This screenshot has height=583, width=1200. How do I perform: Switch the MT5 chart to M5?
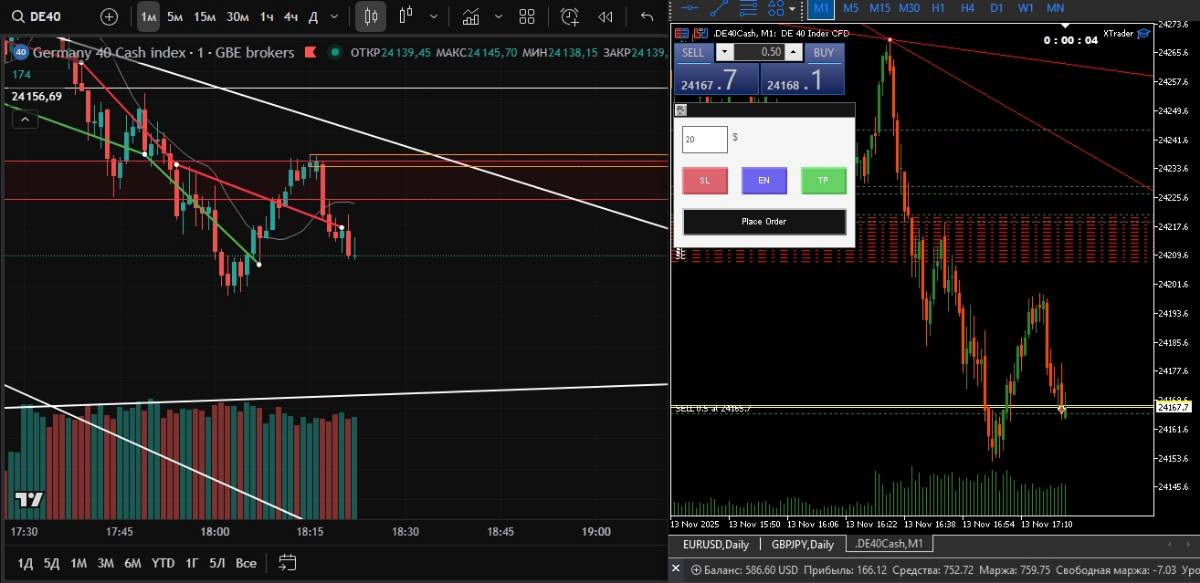pyautogui.click(x=850, y=7)
